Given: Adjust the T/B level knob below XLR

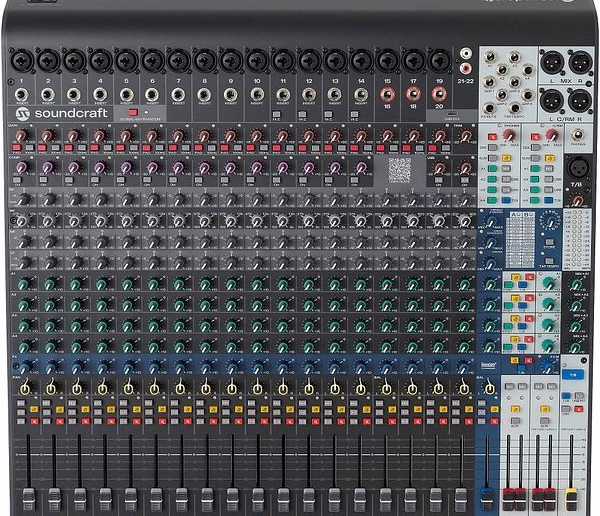Looking at the screenshot, I should (577, 200).
